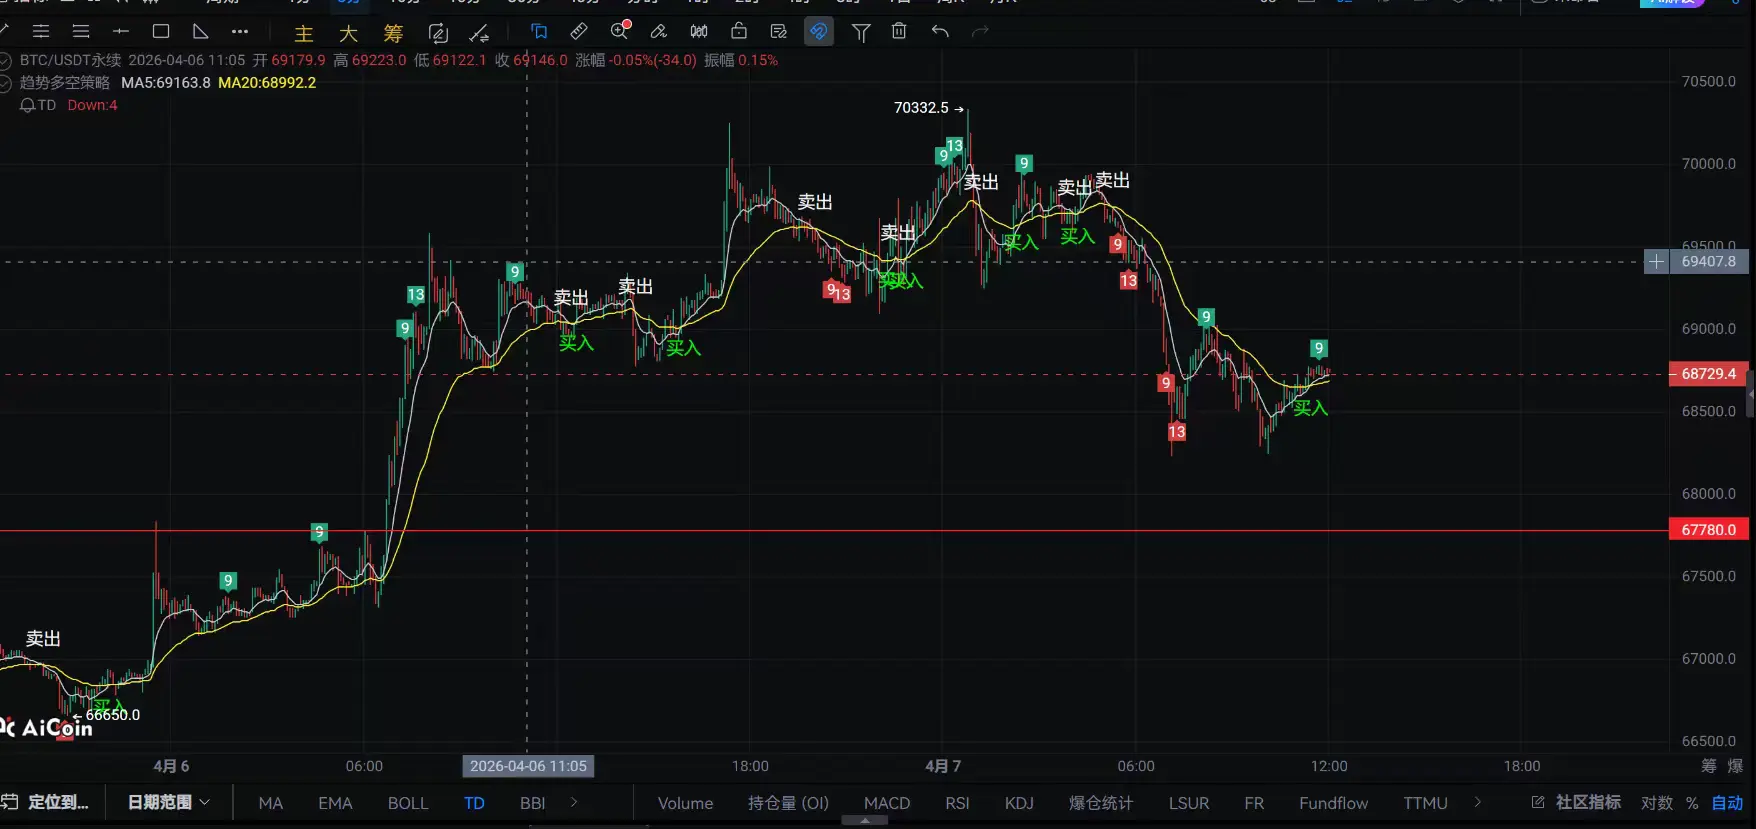
Task: Select the three-line text align tool
Action: (81, 32)
